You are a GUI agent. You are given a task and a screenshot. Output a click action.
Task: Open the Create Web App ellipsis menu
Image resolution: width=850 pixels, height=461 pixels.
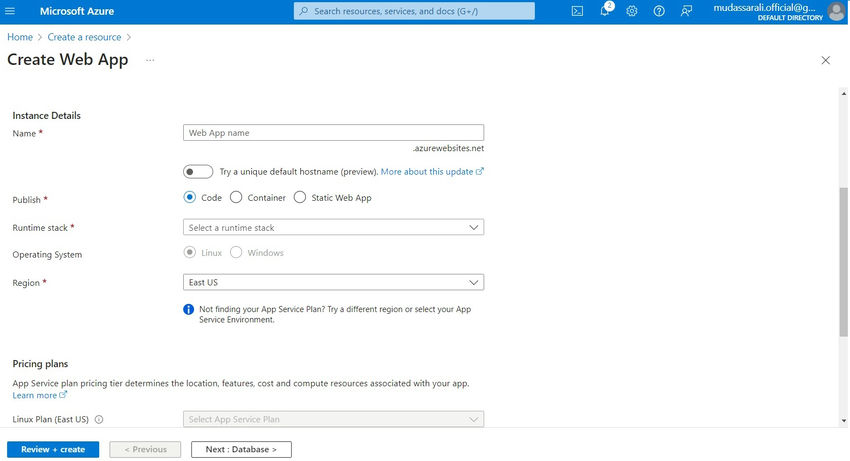click(x=150, y=61)
